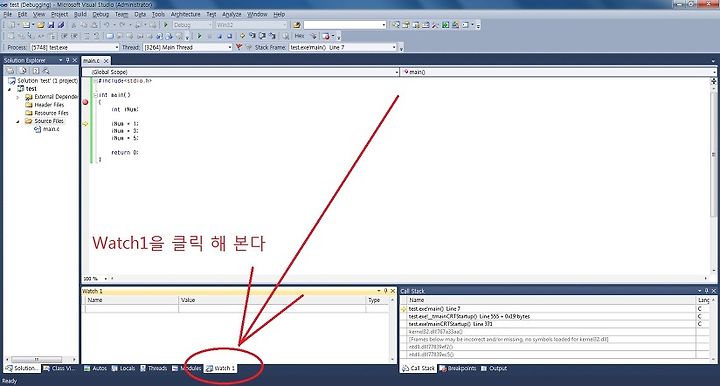
Task: Open the (Global Scope) dropdown
Action: (397, 72)
